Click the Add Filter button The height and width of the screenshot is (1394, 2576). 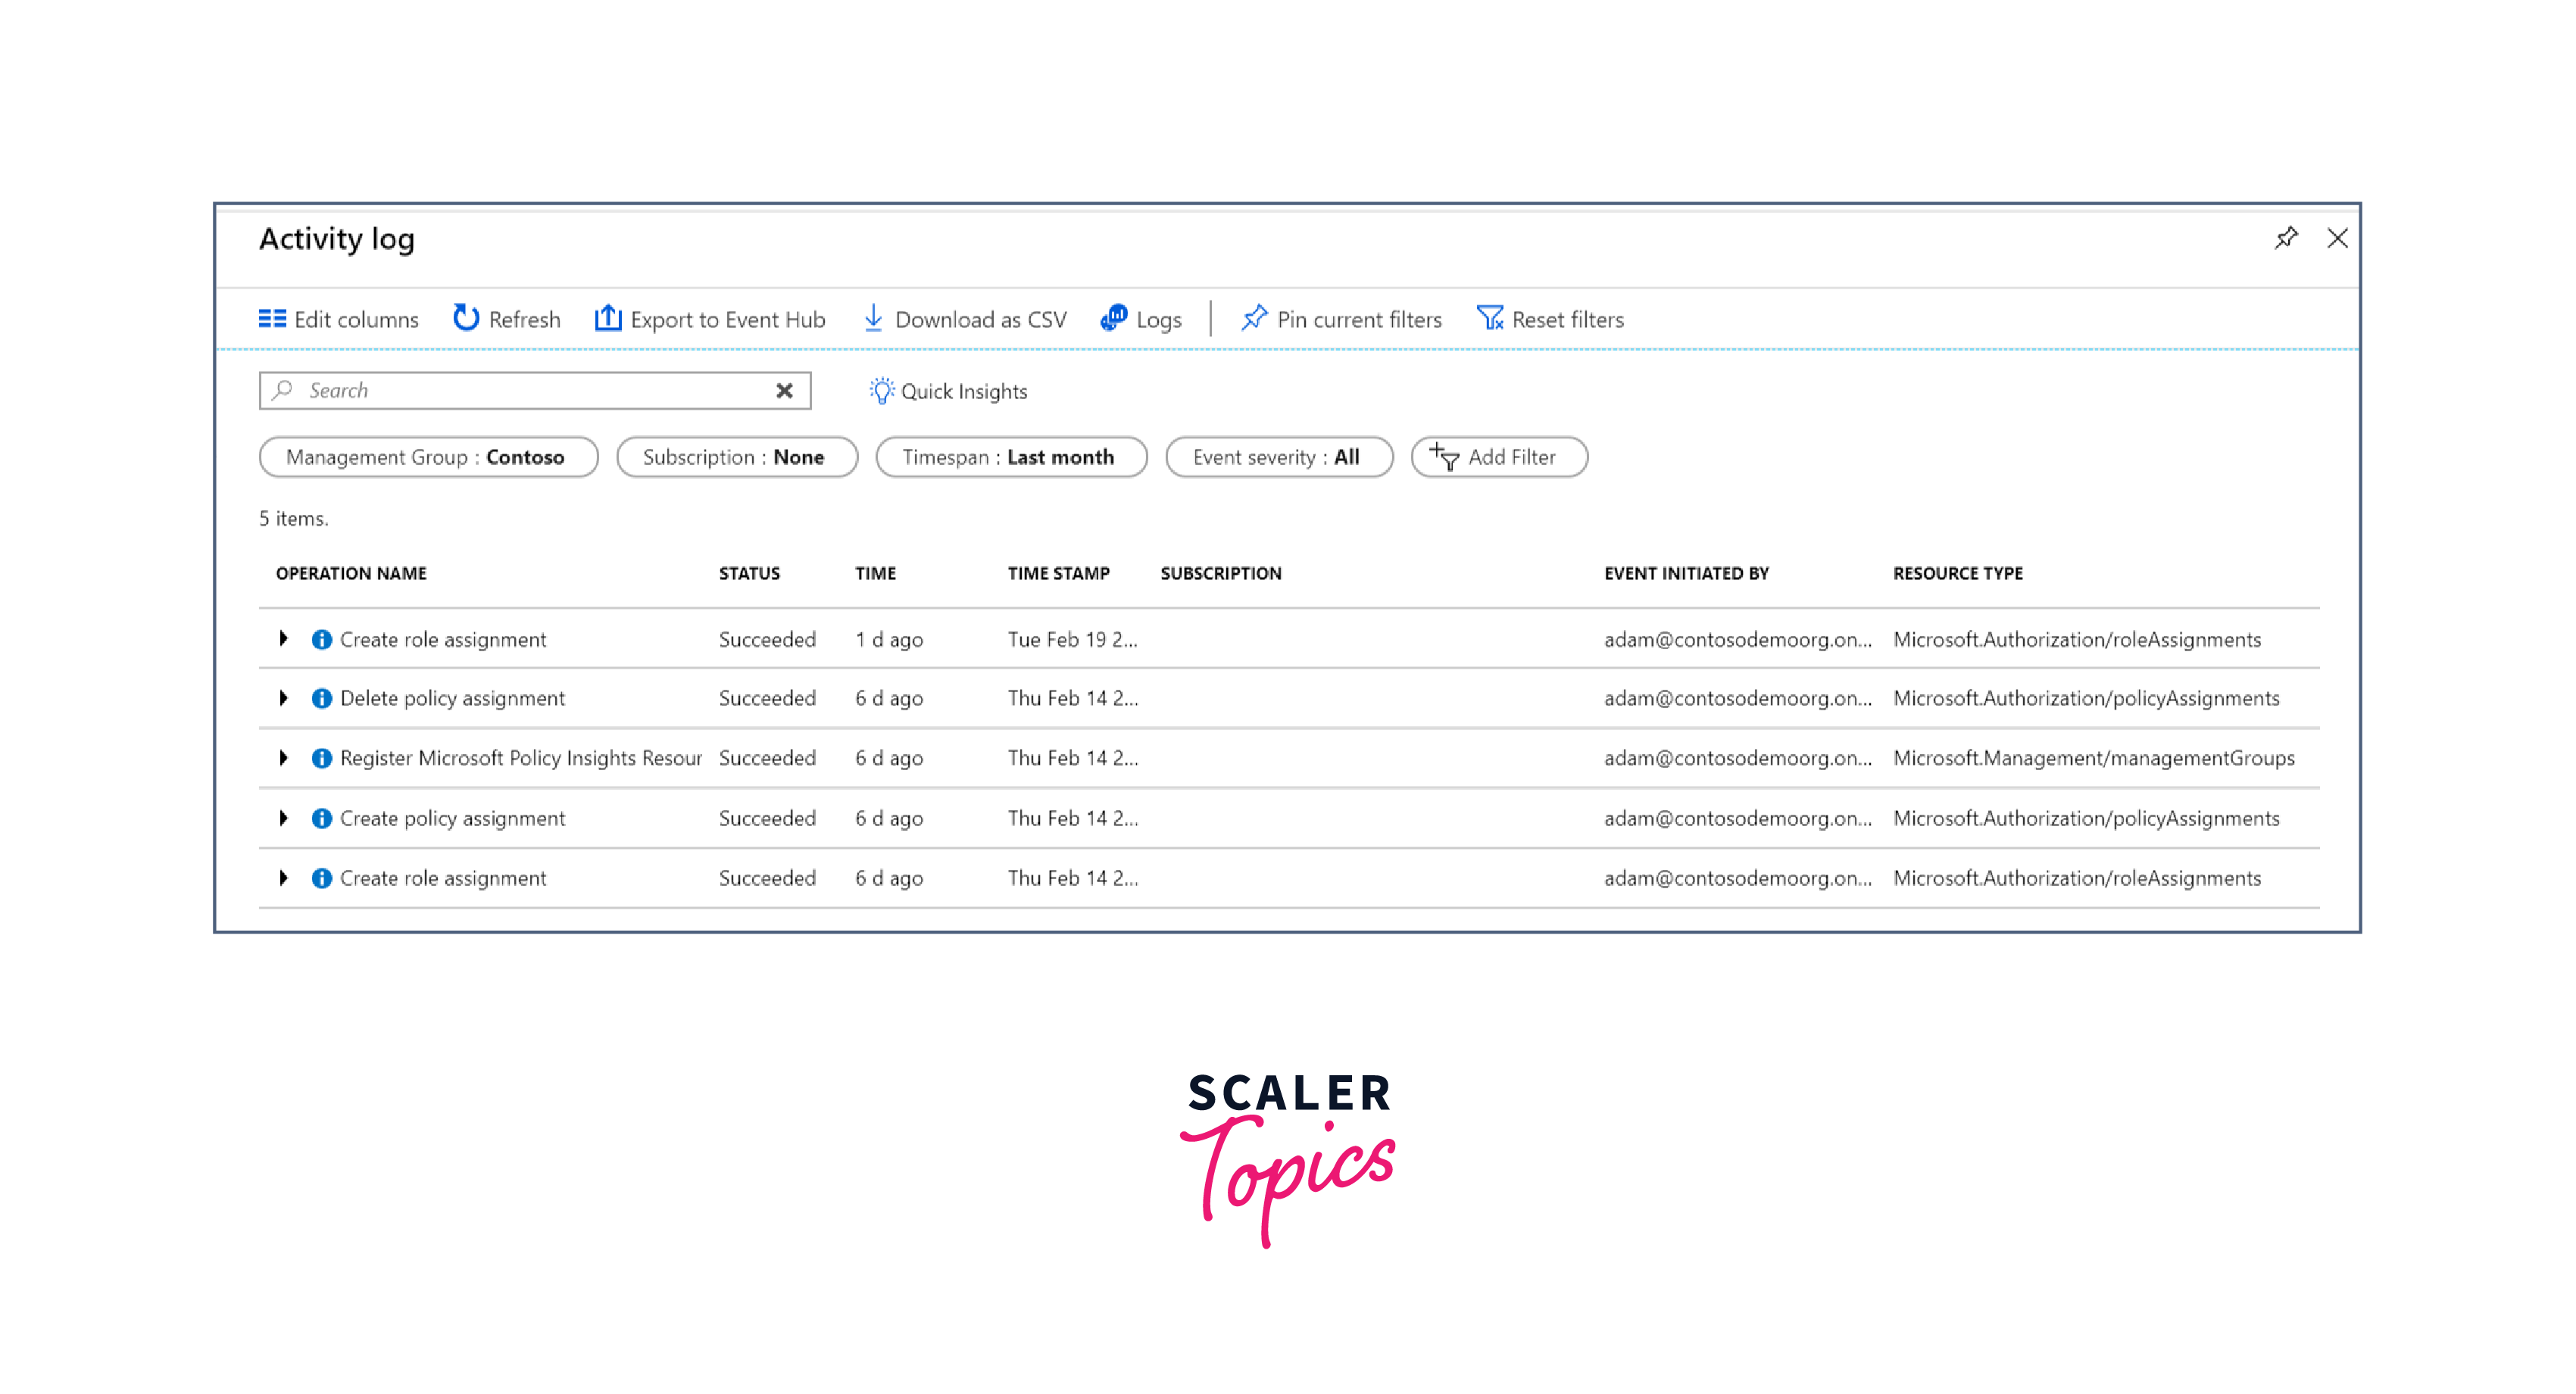pyautogui.click(x=1496, y=457)
